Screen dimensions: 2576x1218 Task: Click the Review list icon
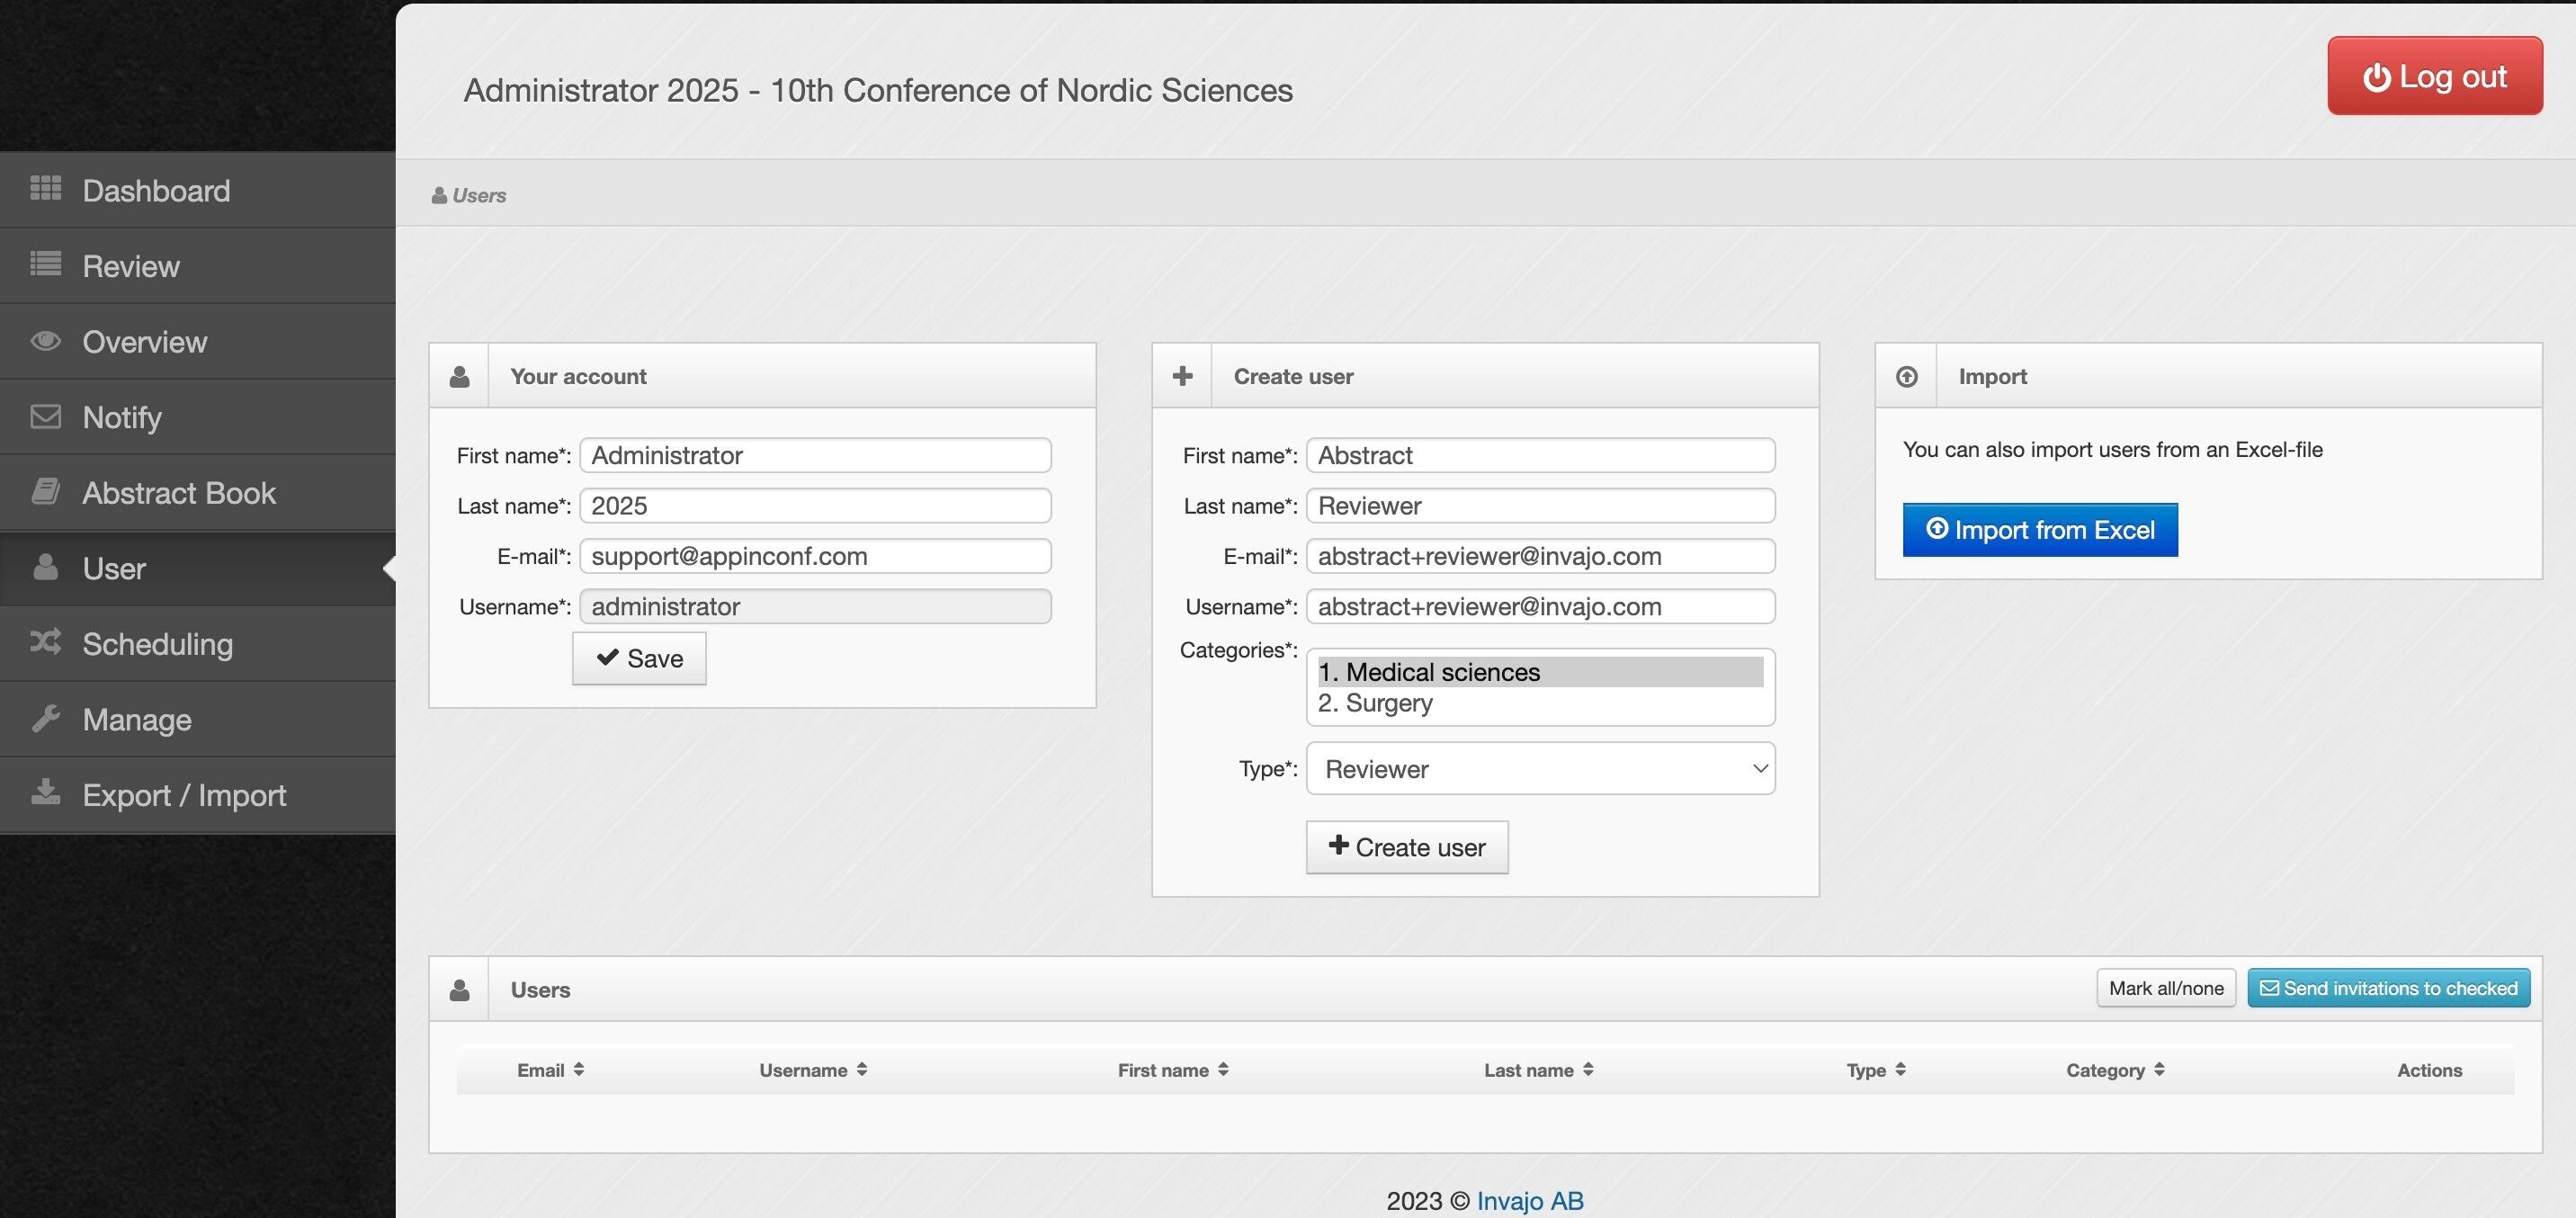[45, 264]
